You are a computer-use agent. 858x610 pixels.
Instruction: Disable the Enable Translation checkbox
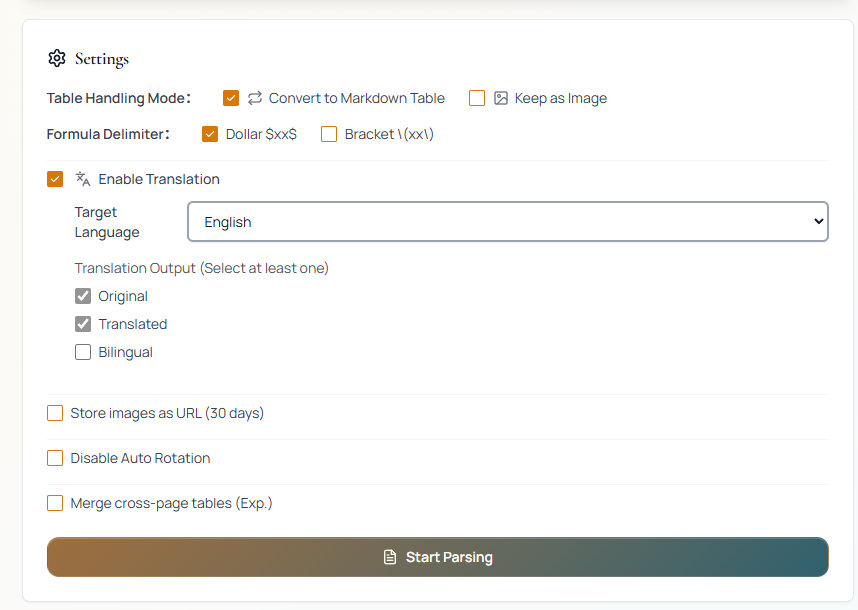coord(55,179)
